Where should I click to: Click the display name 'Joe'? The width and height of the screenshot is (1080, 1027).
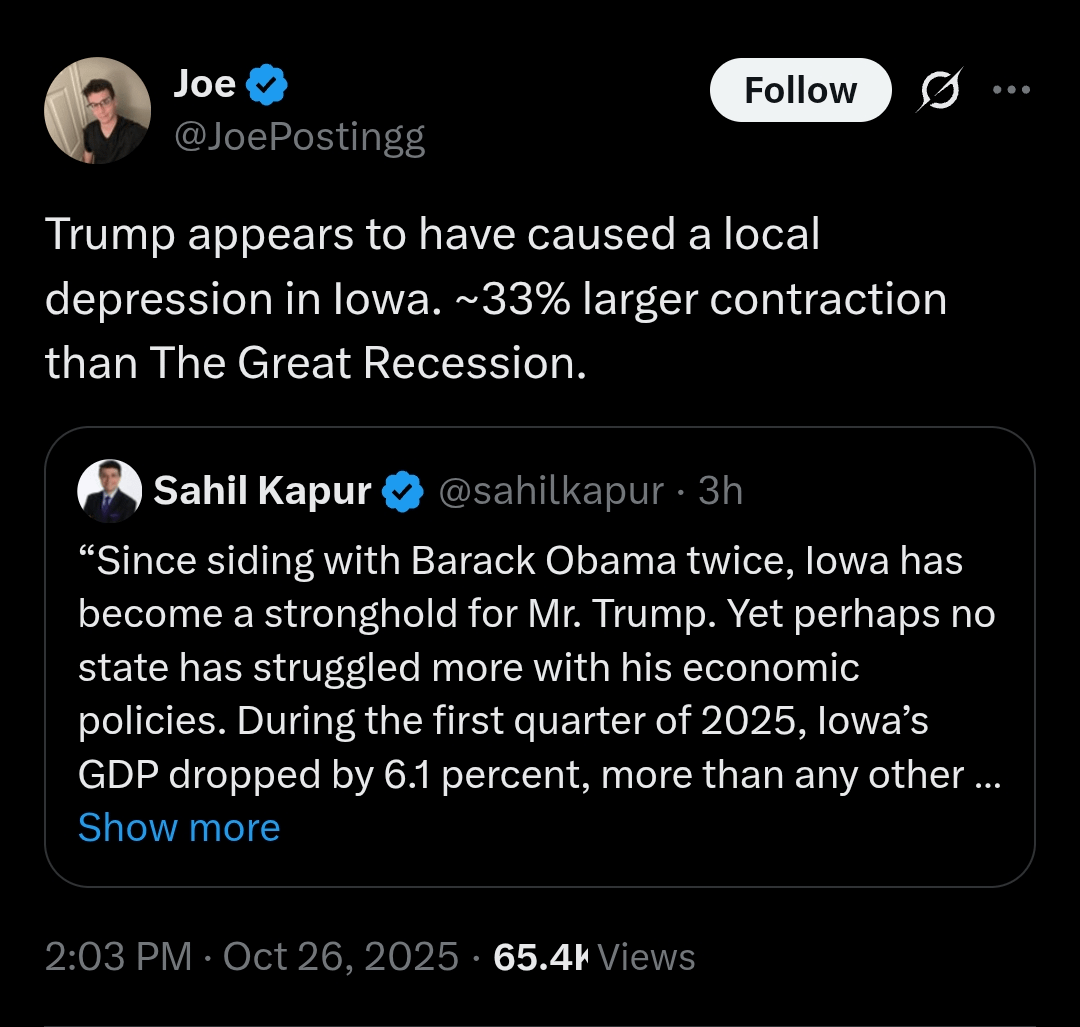click(x=203, y=85)
